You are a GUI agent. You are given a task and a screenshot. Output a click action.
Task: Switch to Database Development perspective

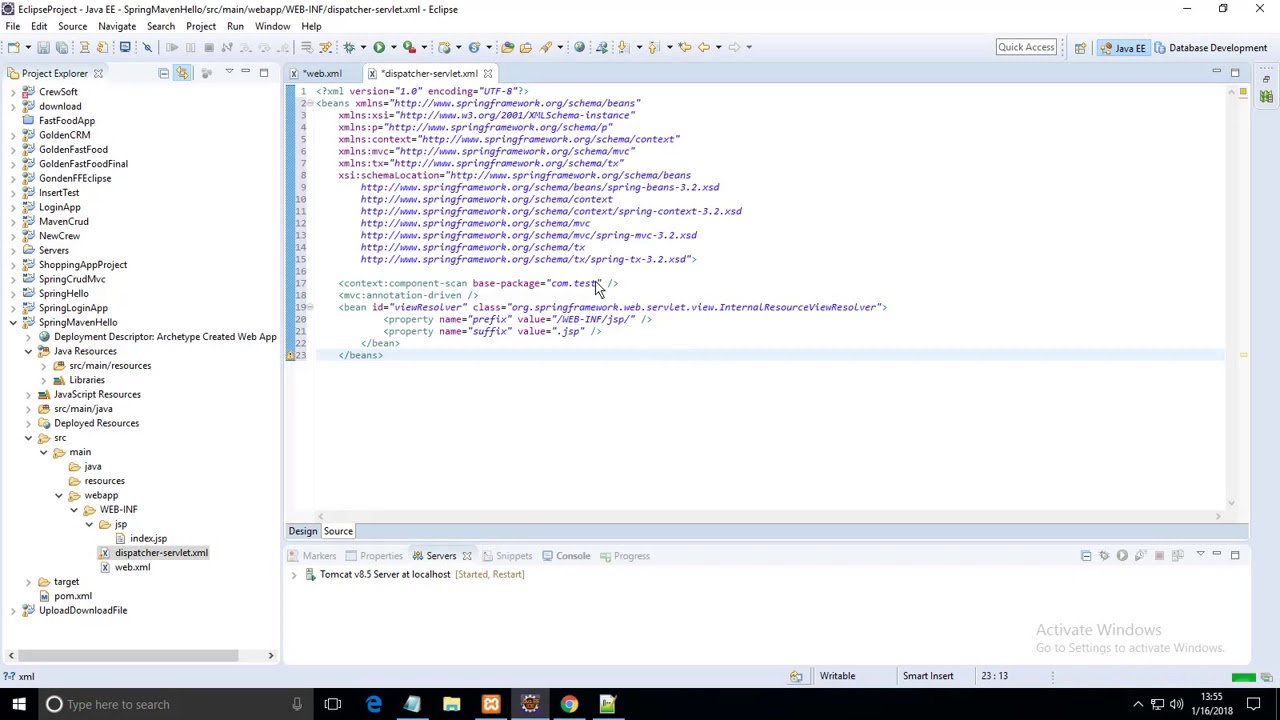1210,47
